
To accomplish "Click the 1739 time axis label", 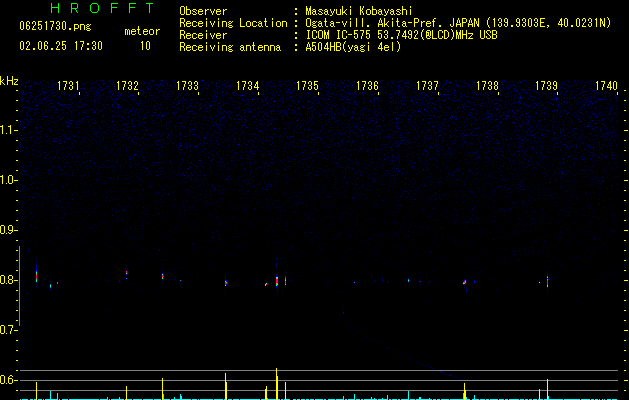I will click(x=546, y=86).
